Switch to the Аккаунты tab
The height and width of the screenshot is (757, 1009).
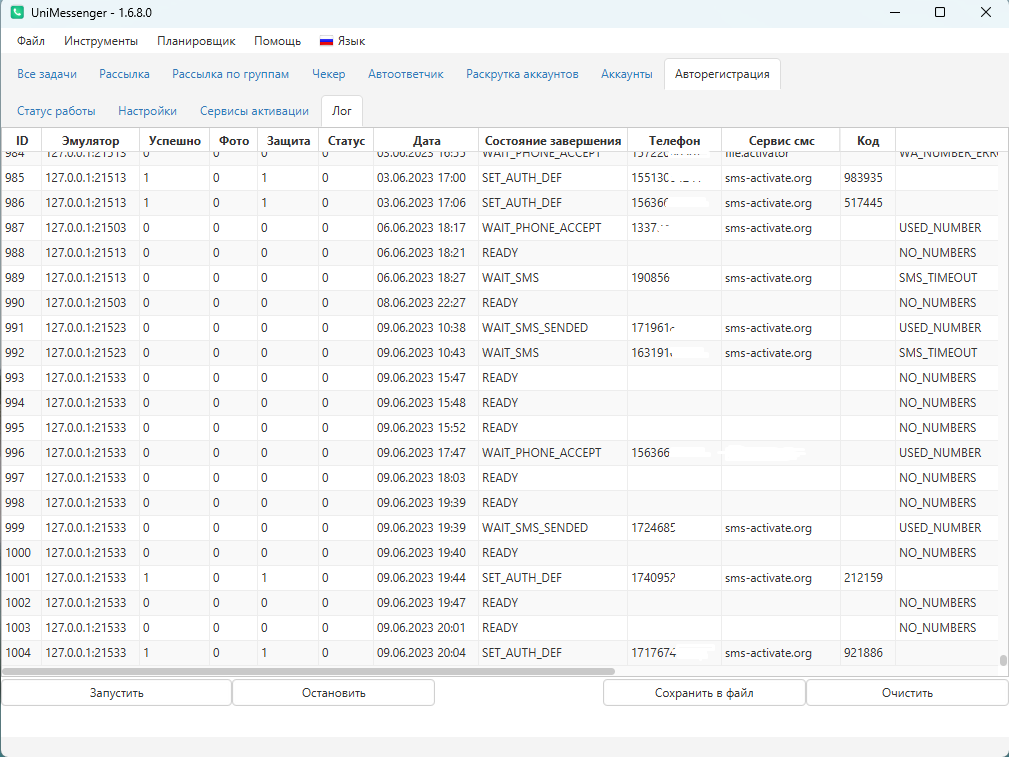627,74
